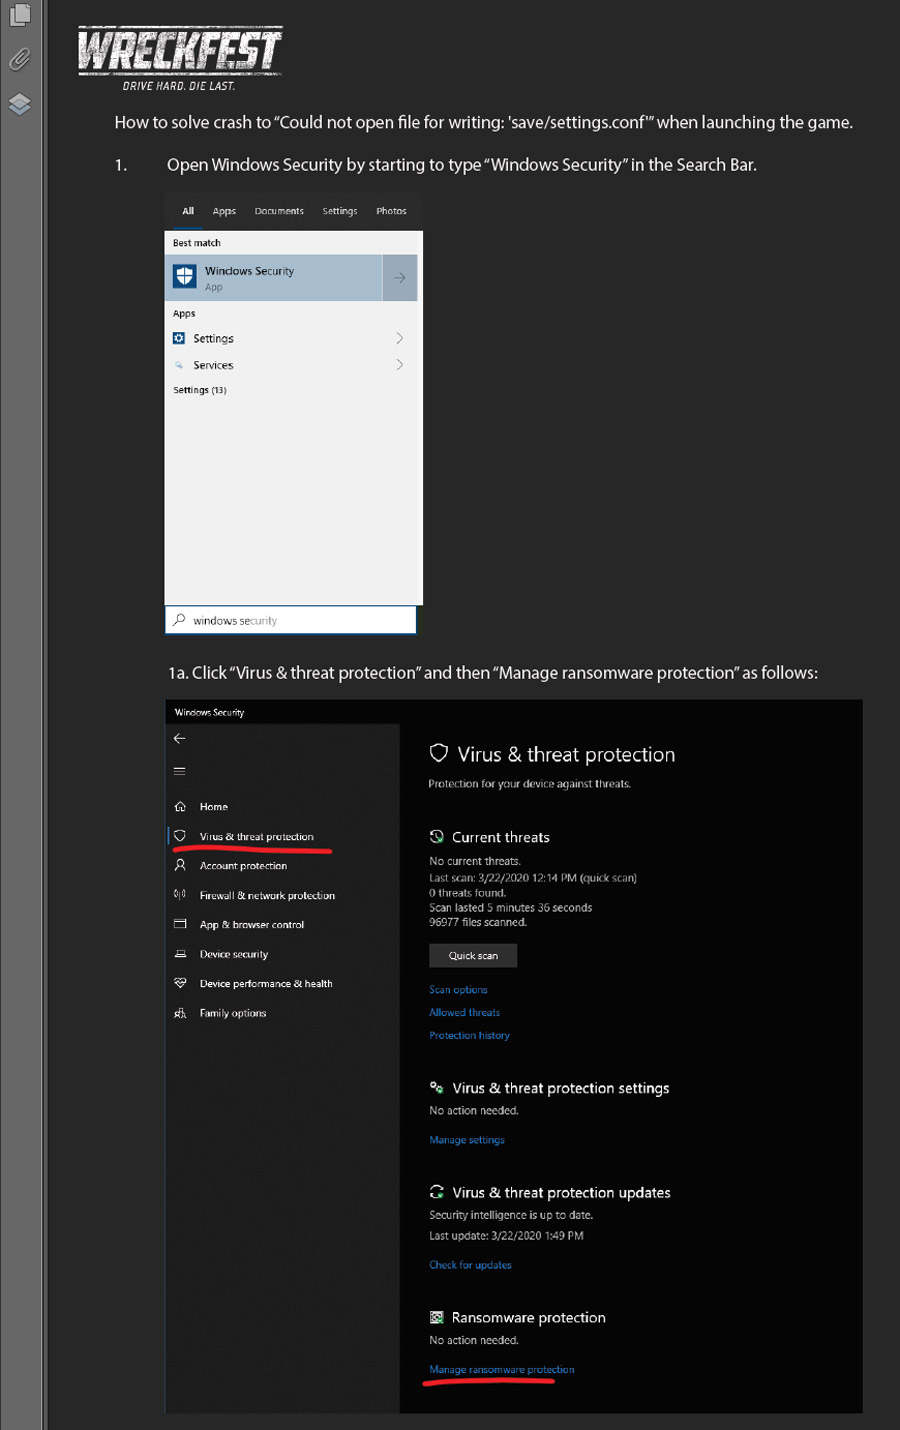Open the Protection history link
The height and width of the screenshot is (1430, 900).
click(469, 1036)
